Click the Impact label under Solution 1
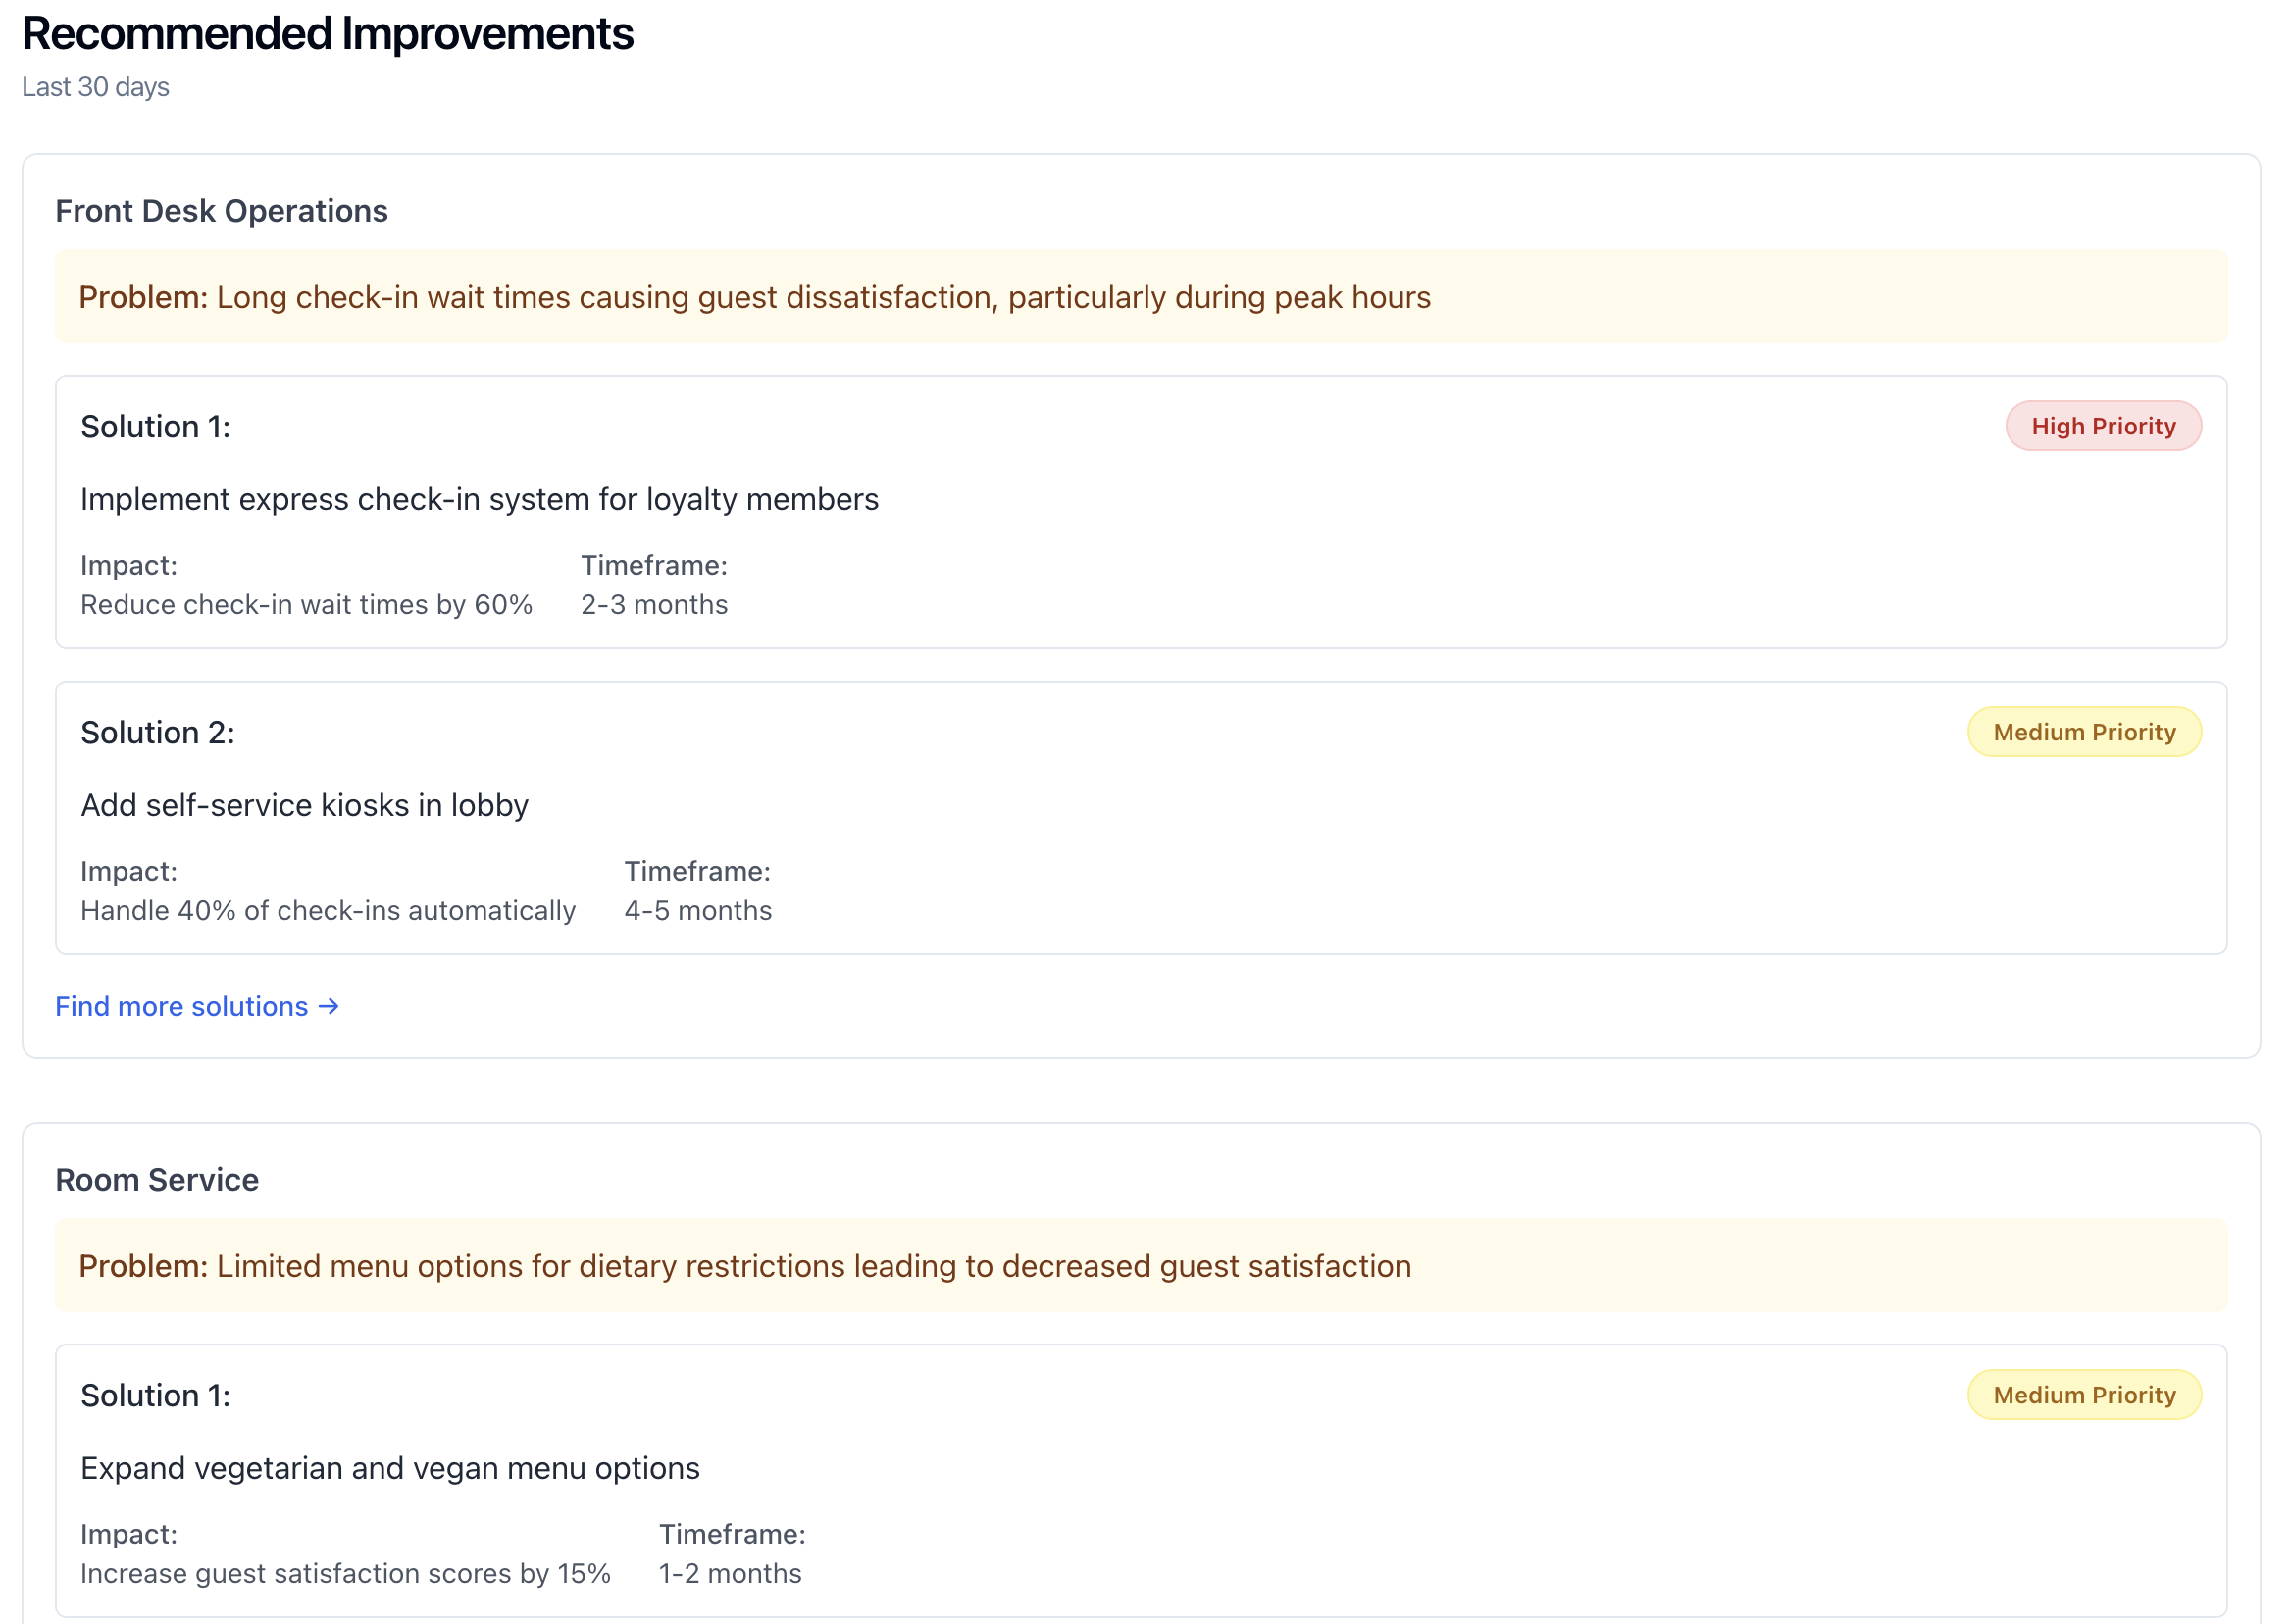 point(128,565)
